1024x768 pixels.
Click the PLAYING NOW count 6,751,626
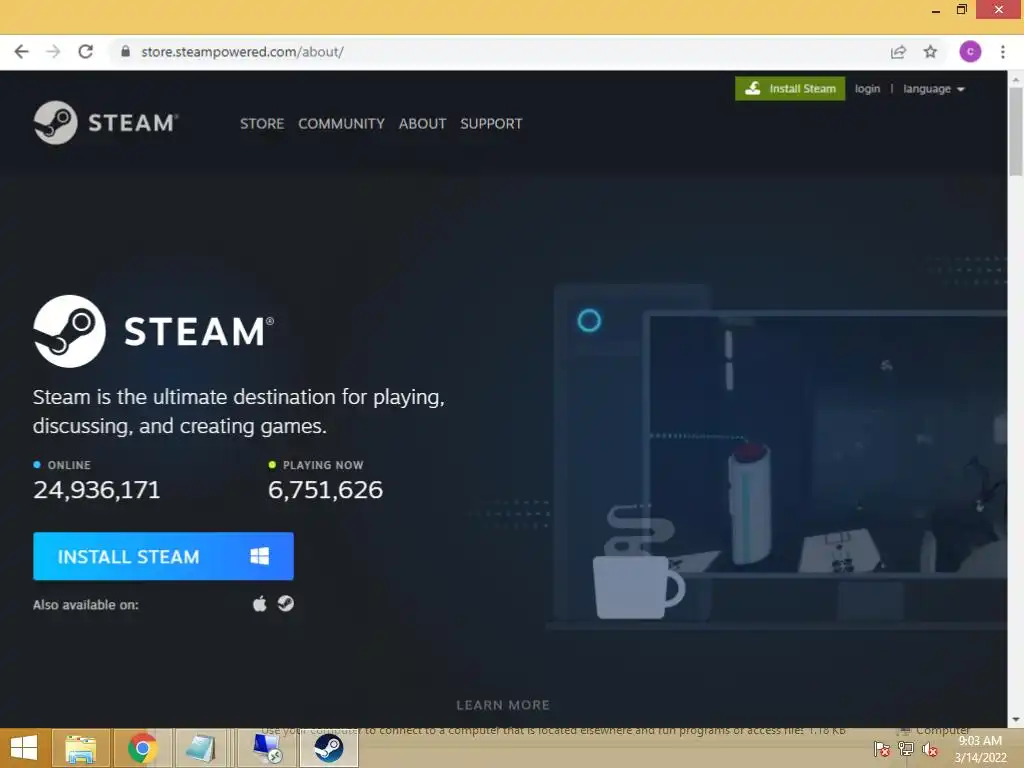325,490
